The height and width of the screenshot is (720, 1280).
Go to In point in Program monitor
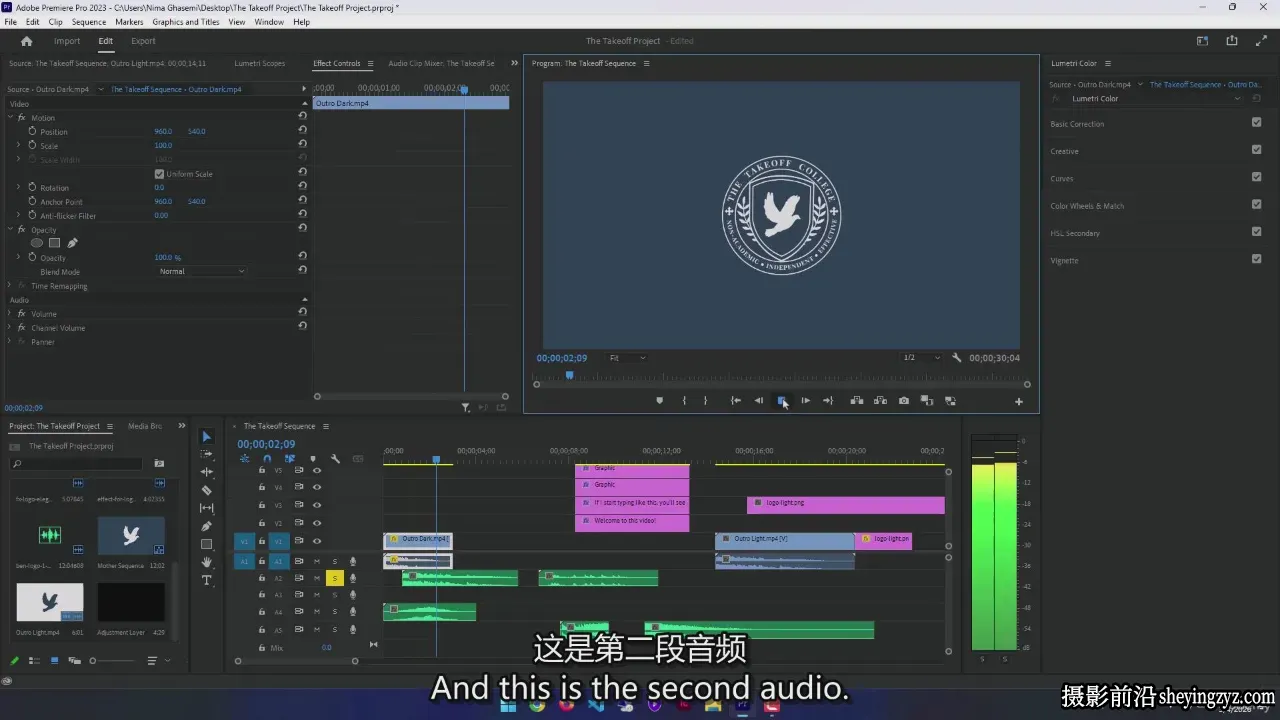point(736,401)
